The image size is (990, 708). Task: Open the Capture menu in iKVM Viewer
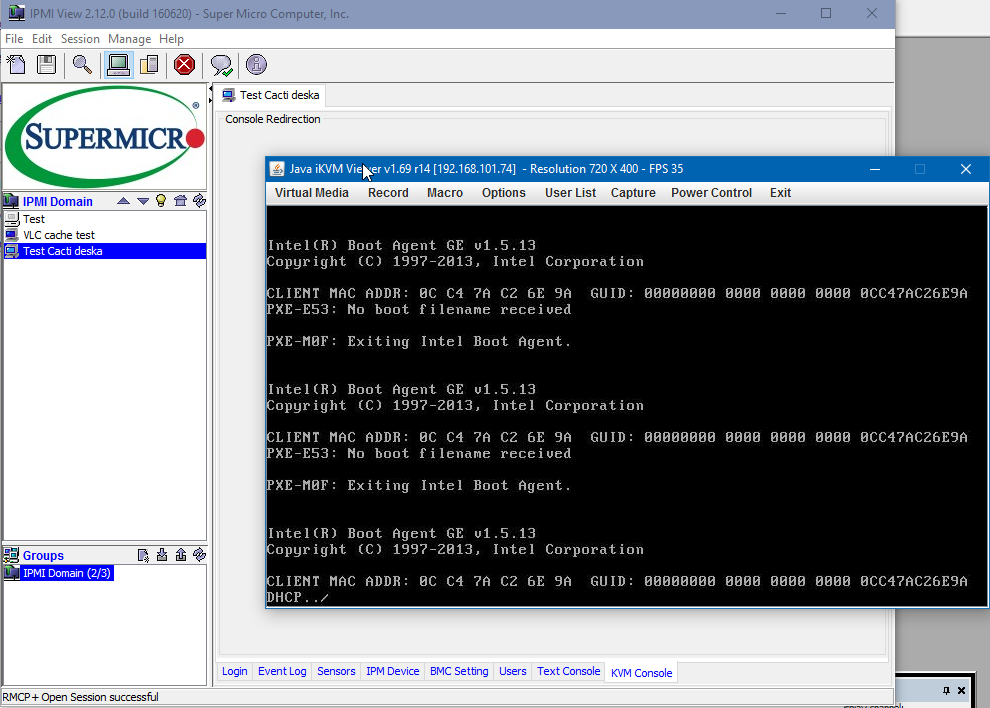pyautogui.click(x=633, y=193)
